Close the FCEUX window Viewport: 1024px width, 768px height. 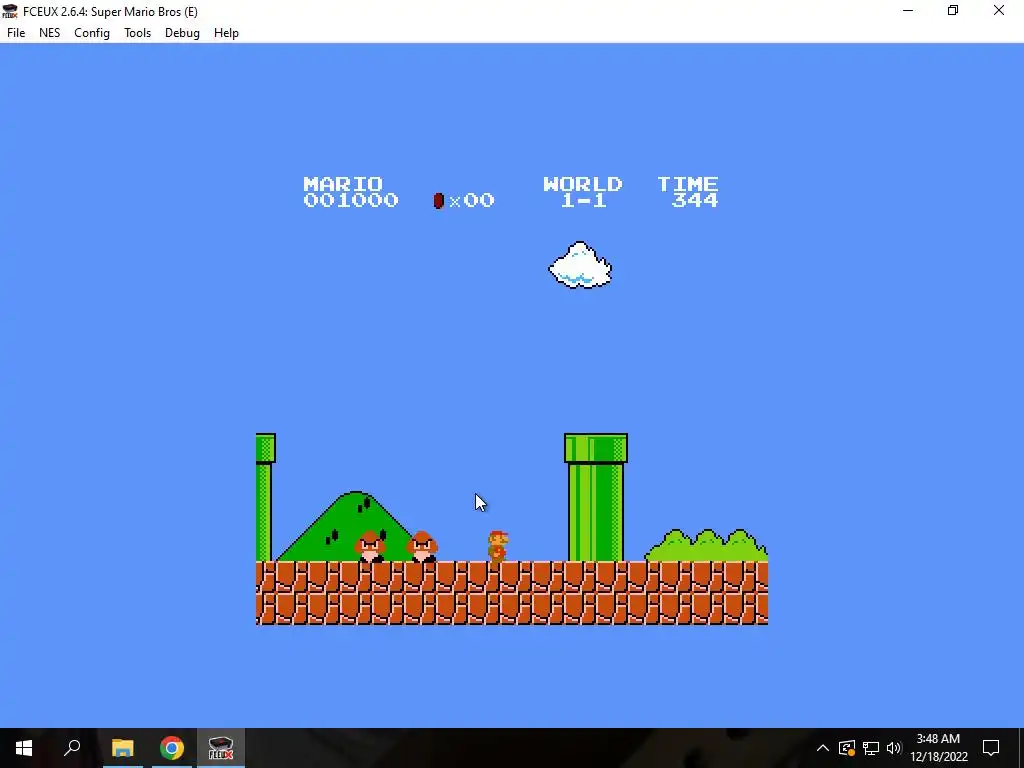click(999, 10)
